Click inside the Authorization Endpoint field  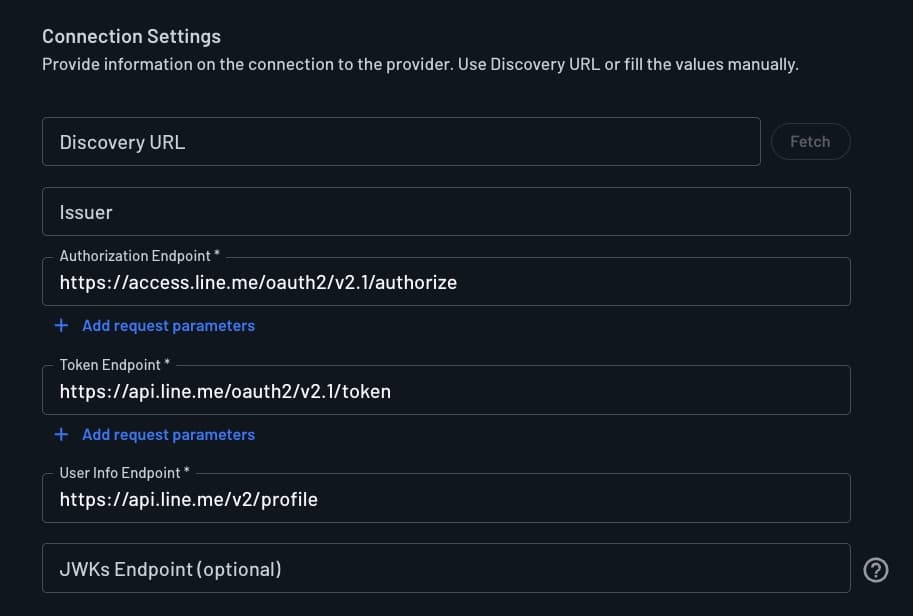[445, 282]
